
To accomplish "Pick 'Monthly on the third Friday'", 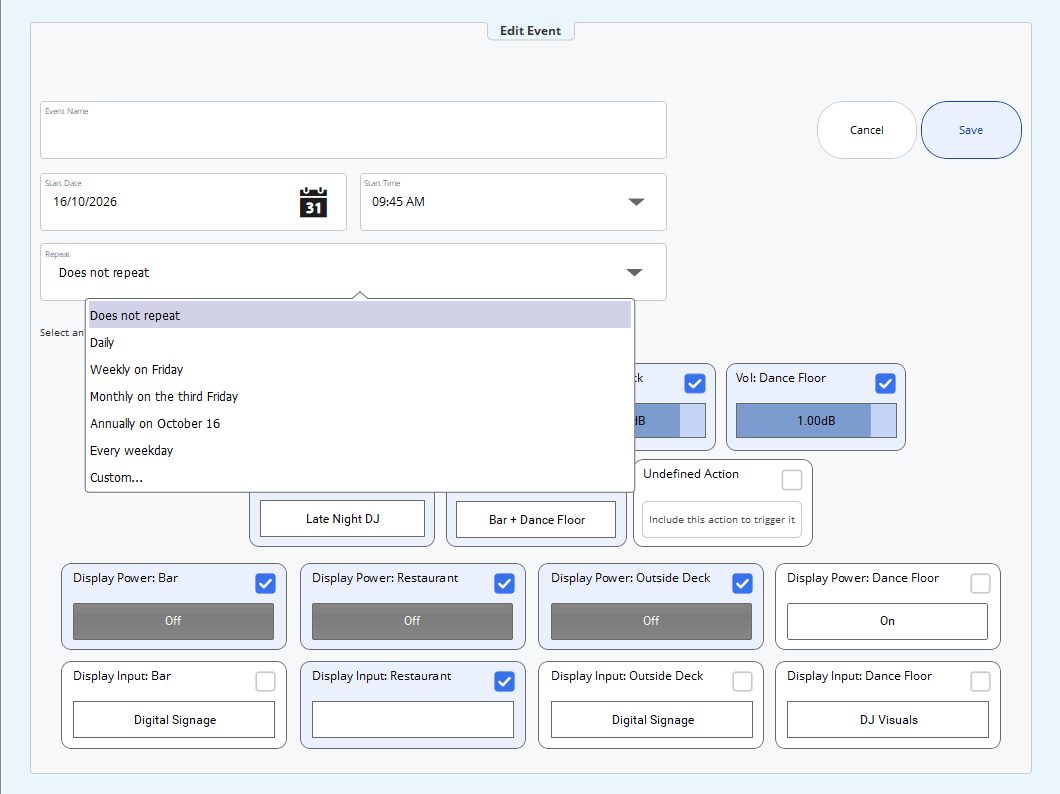I will tap(360, 397).
